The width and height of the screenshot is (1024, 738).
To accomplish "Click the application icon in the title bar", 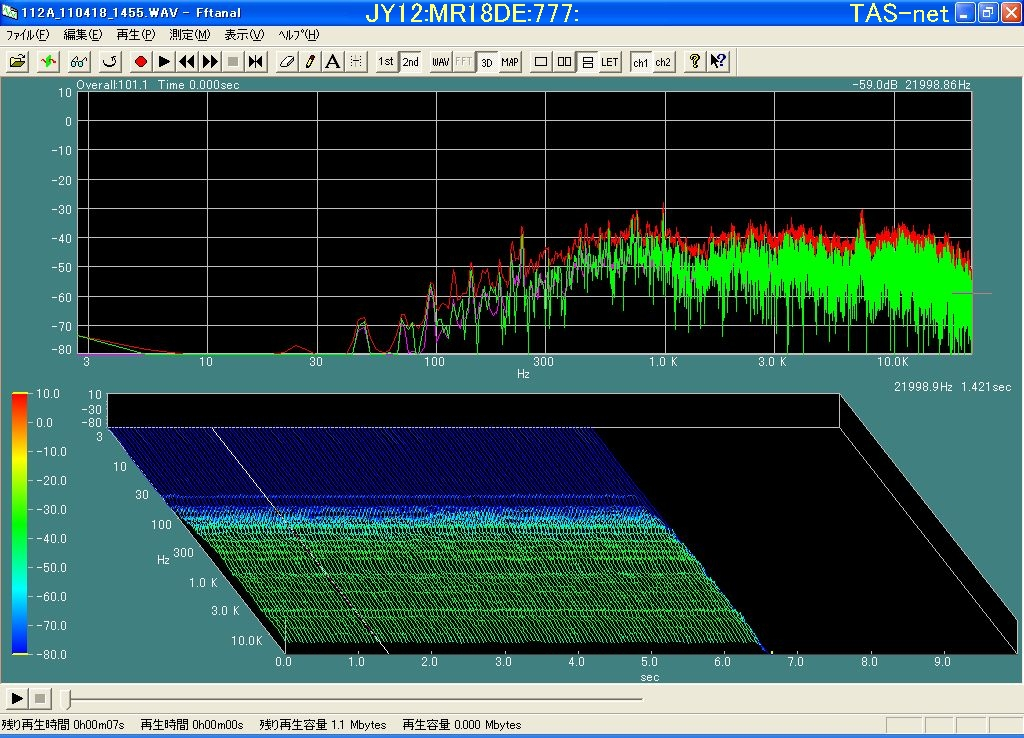I will 9,12.
